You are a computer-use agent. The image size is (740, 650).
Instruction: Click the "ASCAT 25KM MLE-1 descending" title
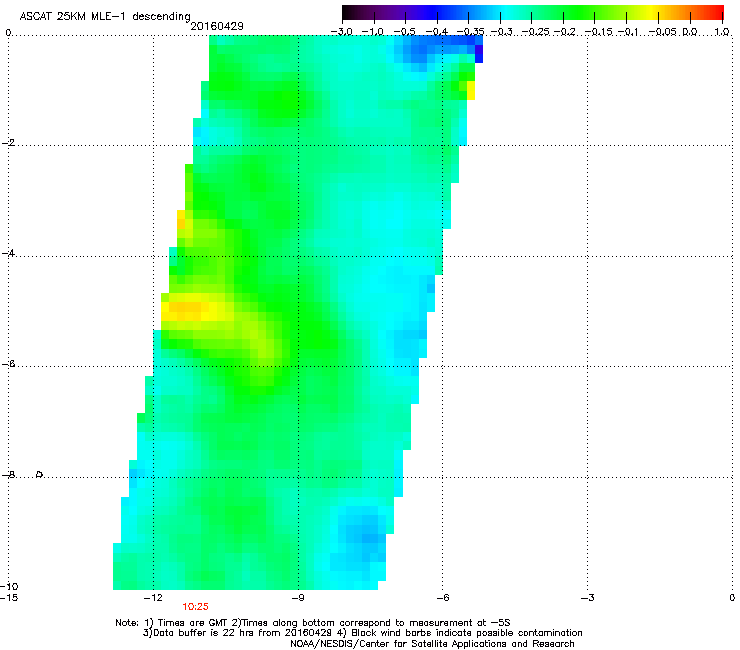105,17
